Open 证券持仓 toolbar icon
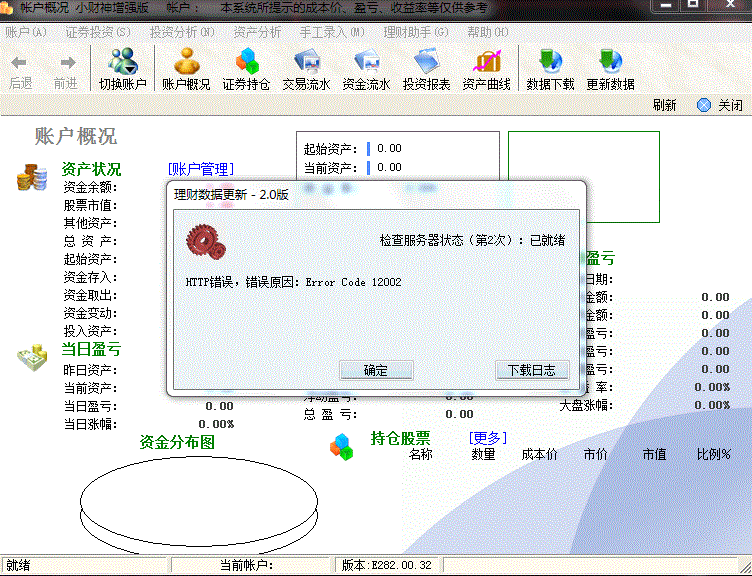This screenshot has width=752, height=576. 246,69
